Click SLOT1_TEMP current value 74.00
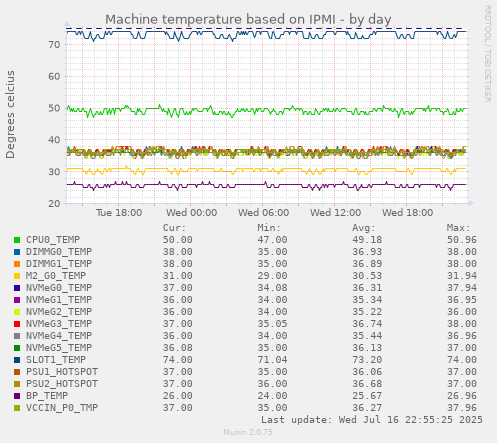The width and height of the screenshot is (497, 443). click(x=178, y=360)
